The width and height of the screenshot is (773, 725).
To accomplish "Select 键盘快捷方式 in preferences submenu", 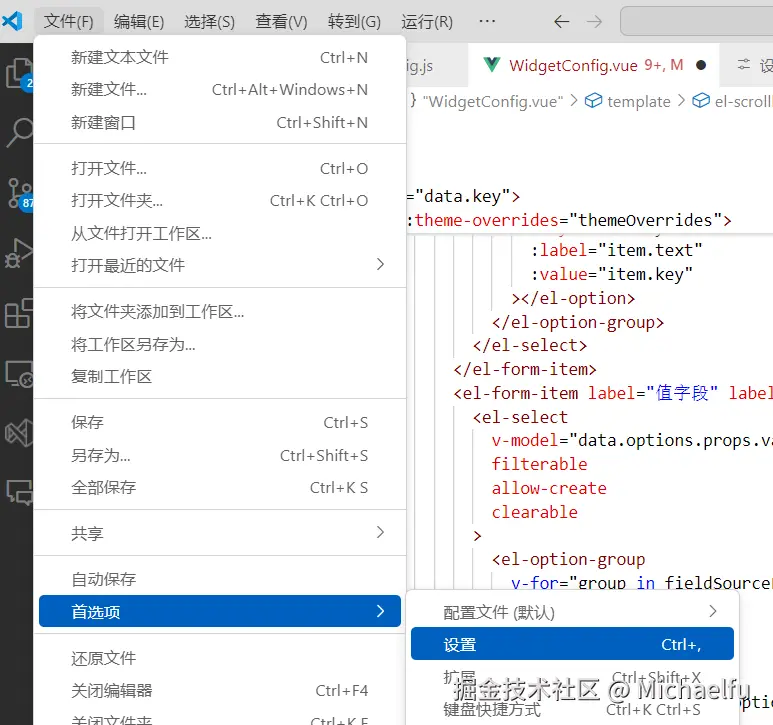I will pos(572,710).
